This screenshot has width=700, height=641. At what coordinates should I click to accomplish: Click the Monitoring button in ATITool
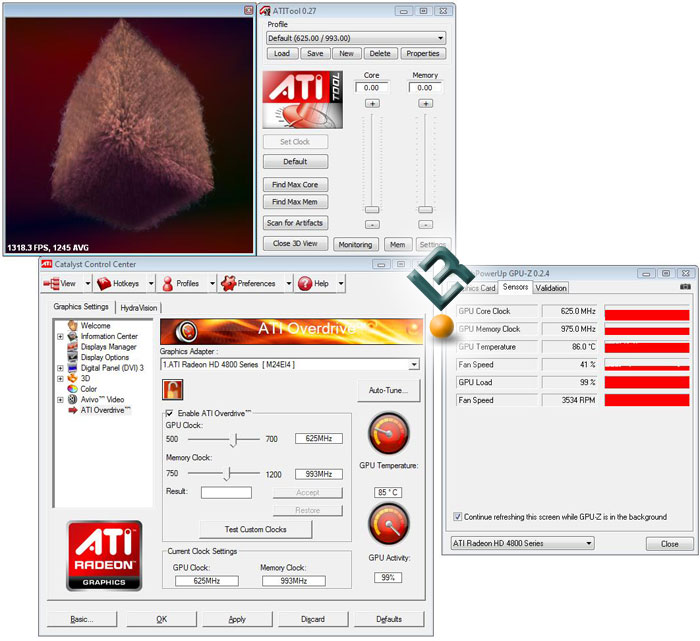click(x=355, y=245)
